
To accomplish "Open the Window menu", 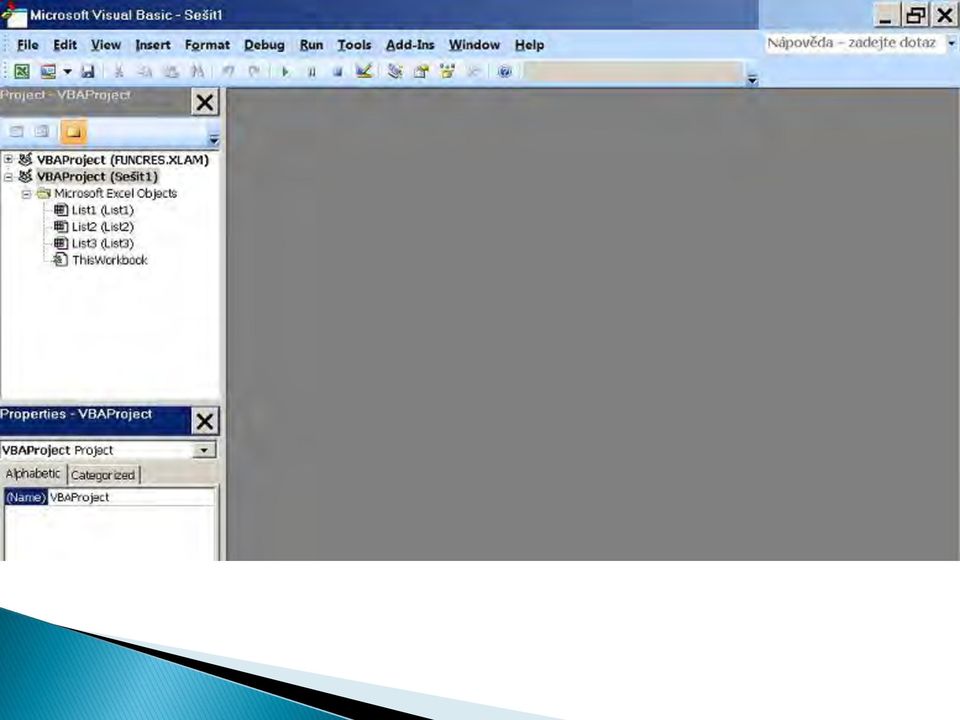I will 474,45.
